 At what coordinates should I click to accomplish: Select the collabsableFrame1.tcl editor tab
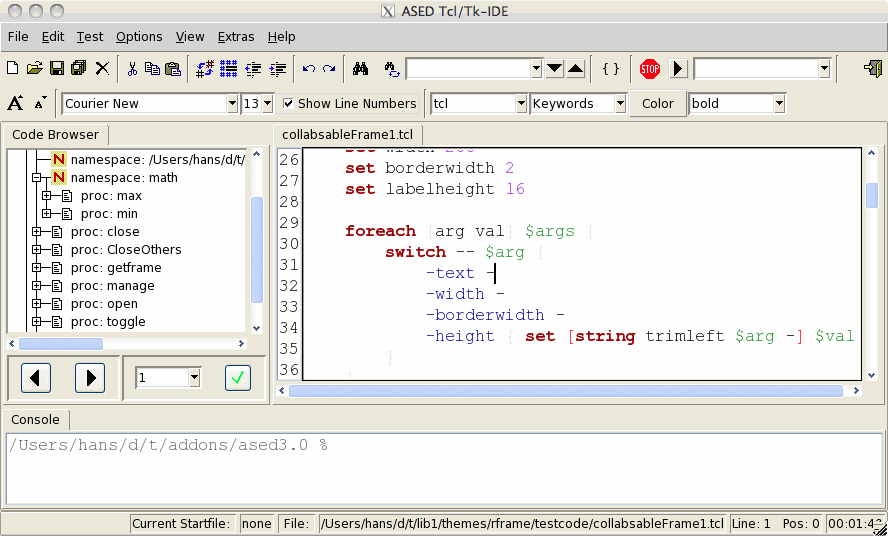click(x=347, y=135)
